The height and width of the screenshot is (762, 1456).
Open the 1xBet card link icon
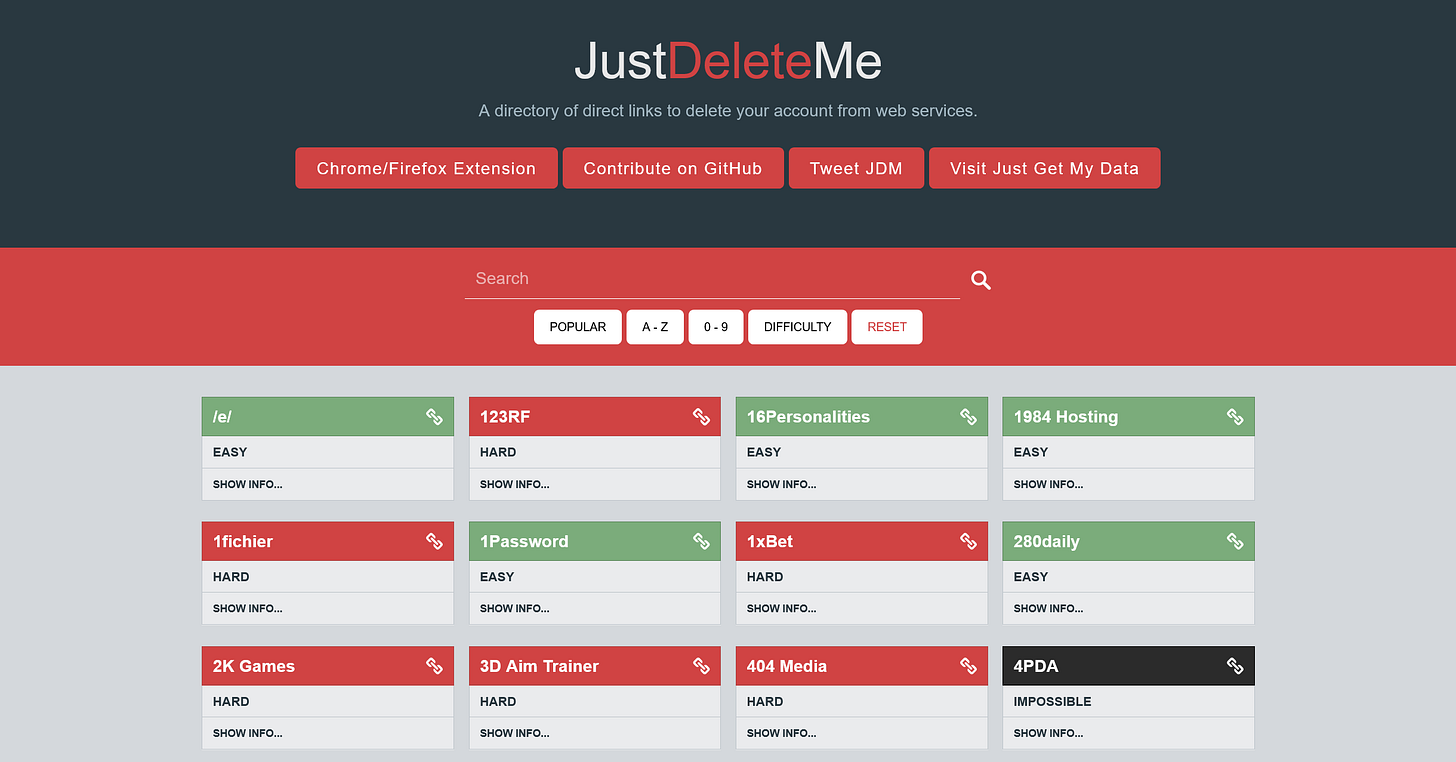click(968, 541)
